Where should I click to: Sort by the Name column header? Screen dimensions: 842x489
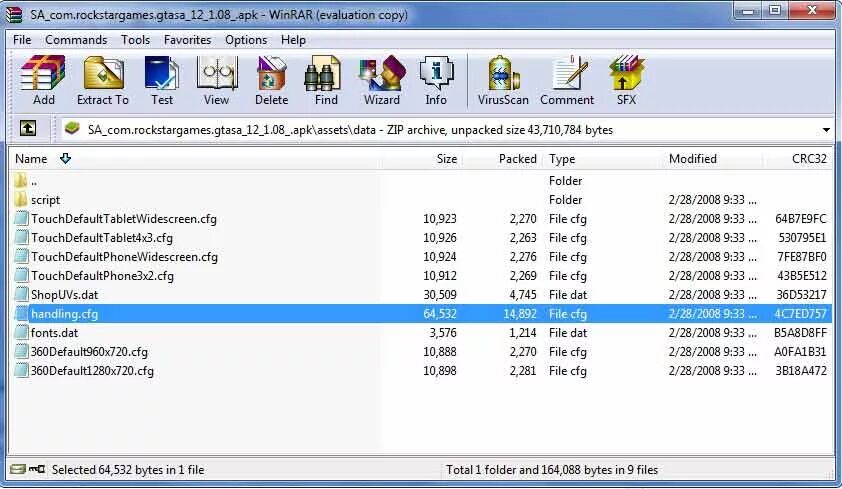pos(31,159)
